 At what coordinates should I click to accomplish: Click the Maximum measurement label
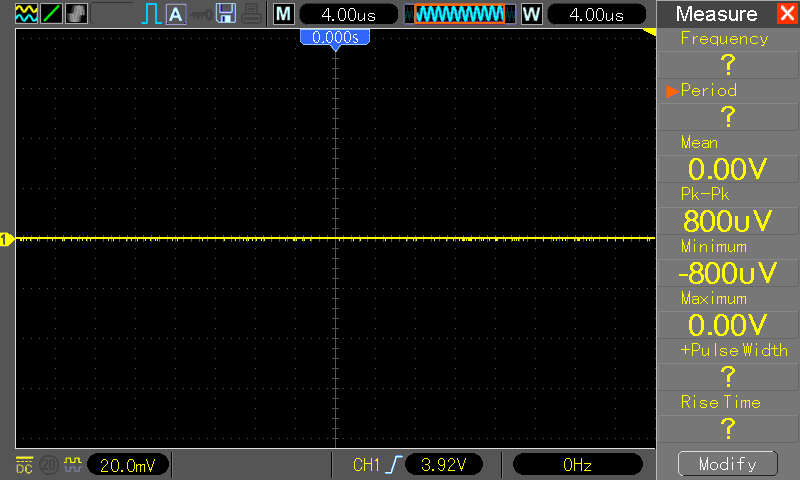714,298
